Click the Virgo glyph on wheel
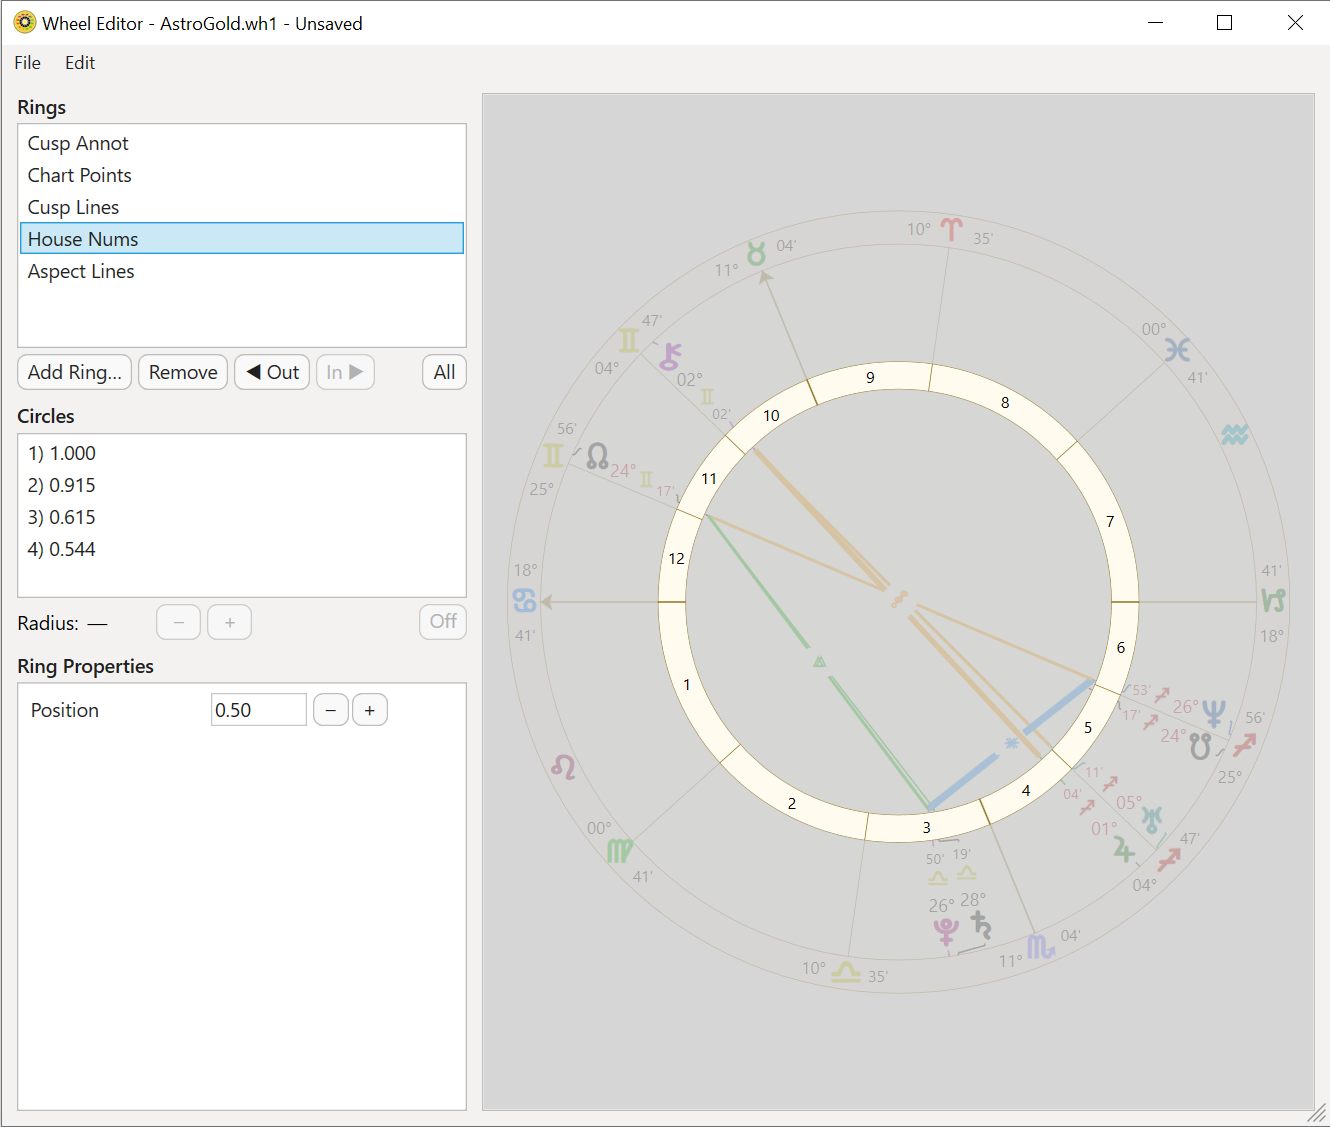 pyautogui.click(x=620, y=851)
